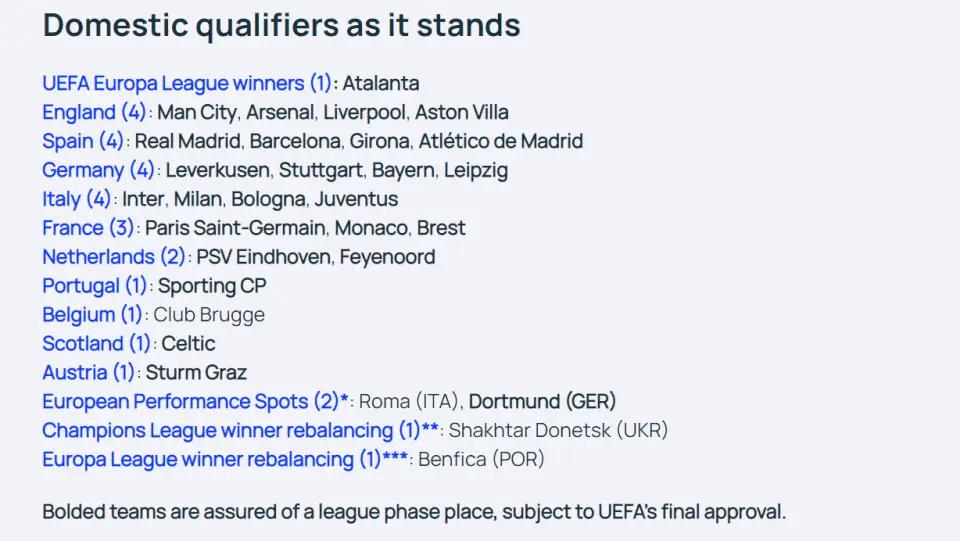Open the UEFA Europa League winners link
This screenshot has width=960, height=541.
coord(187,83)
